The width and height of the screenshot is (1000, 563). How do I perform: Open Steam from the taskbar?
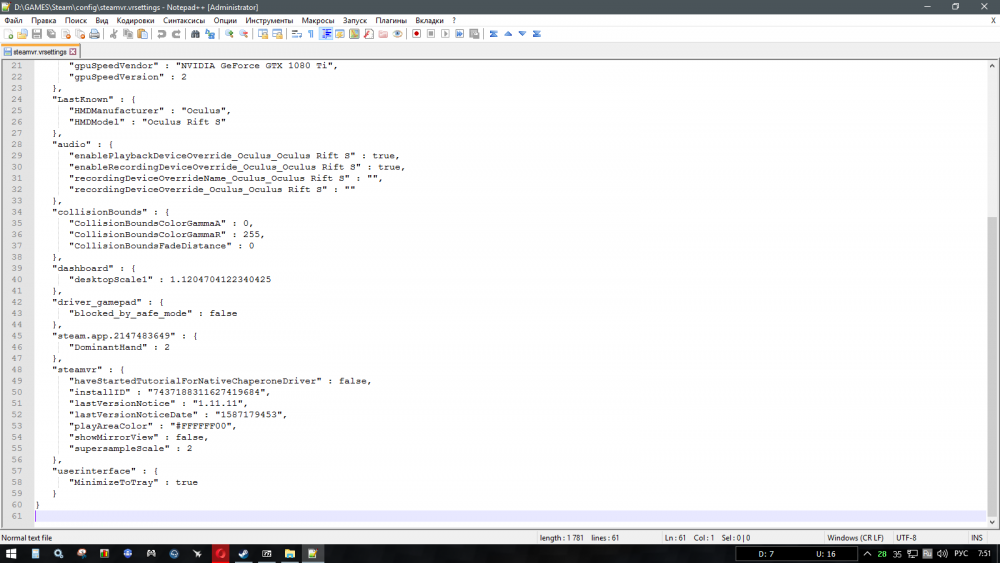(x=244, y=553)
